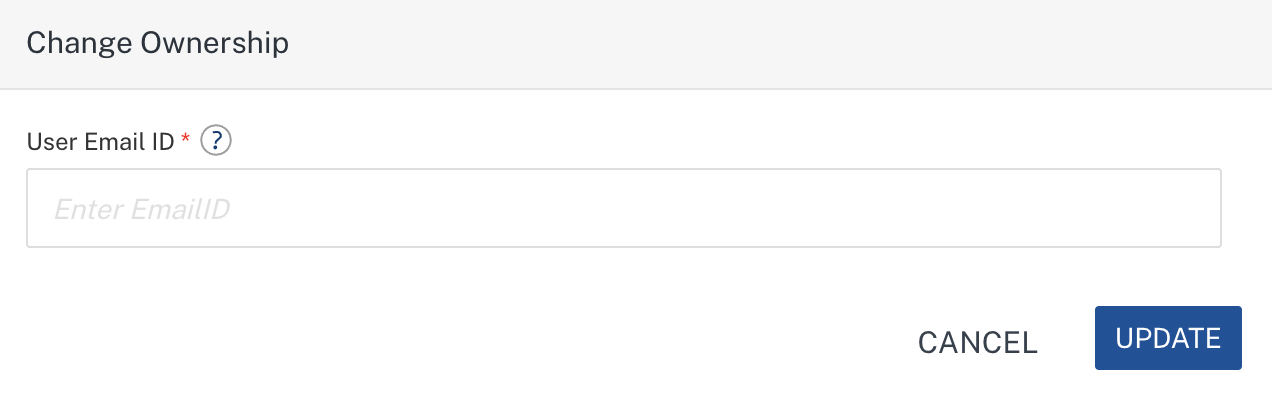
Task: Abort the ownership change with CANCEL
Action: tap(977, 343)
